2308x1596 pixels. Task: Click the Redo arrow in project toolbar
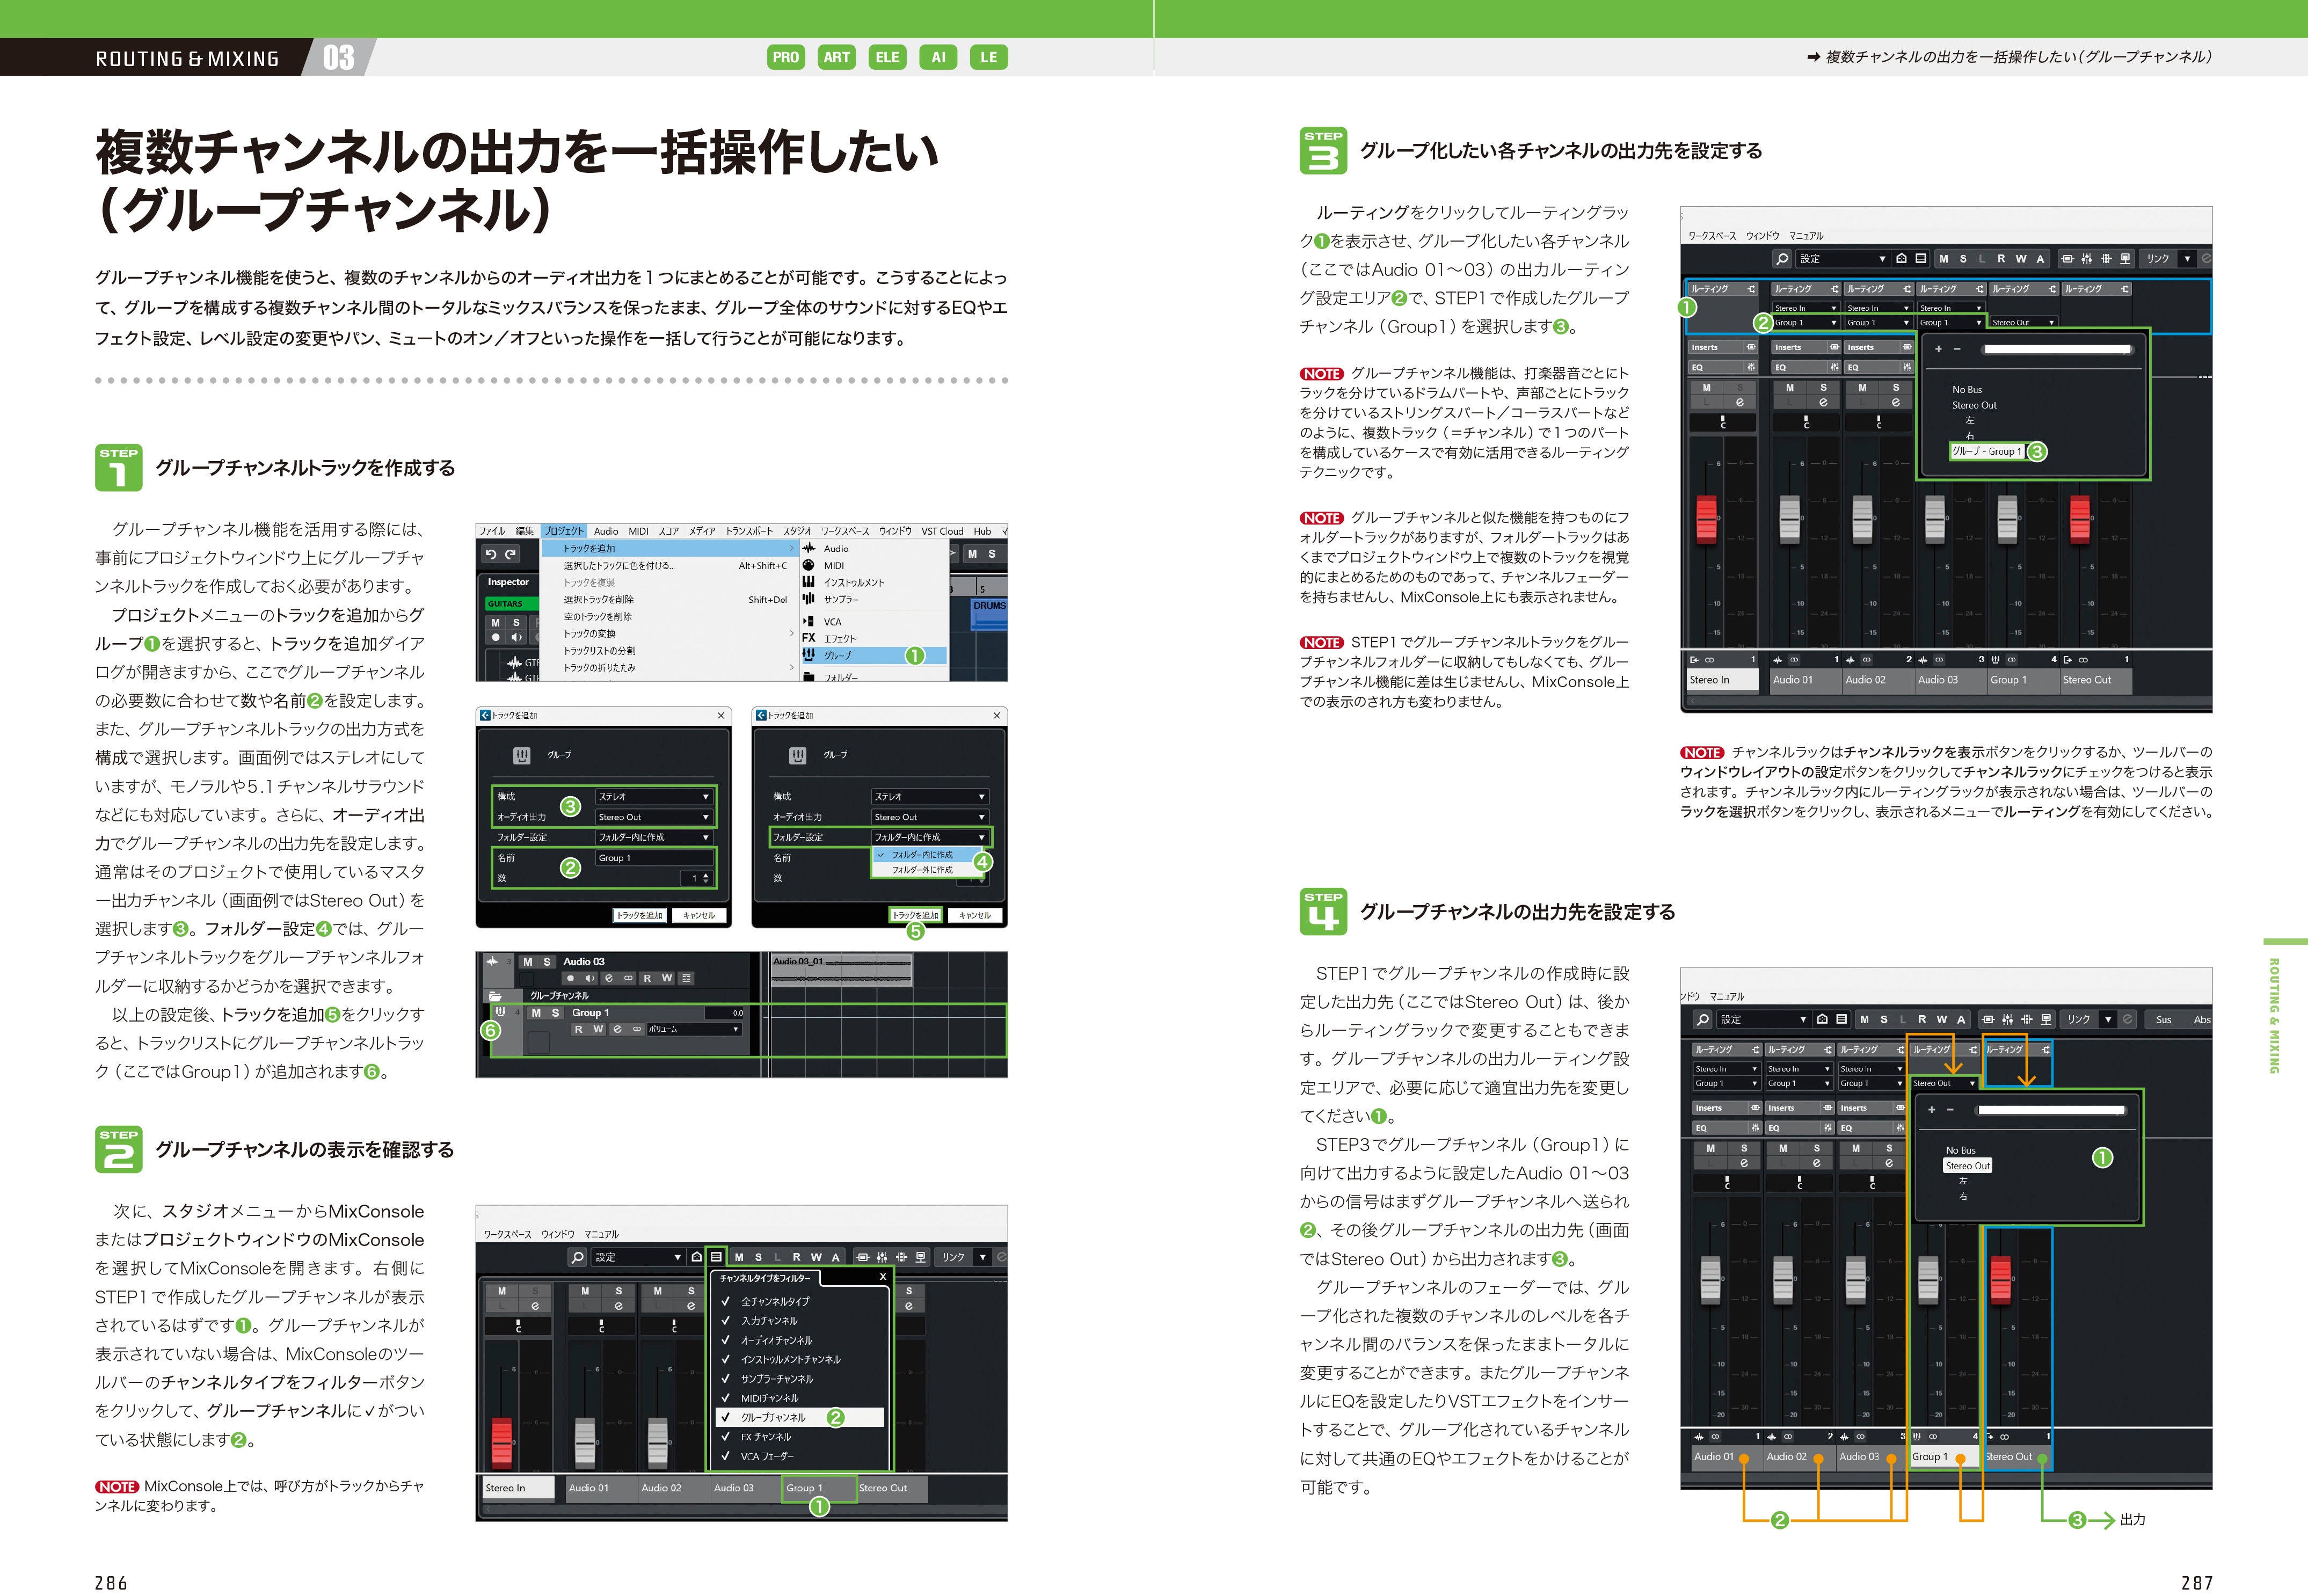tap(511, 554)
